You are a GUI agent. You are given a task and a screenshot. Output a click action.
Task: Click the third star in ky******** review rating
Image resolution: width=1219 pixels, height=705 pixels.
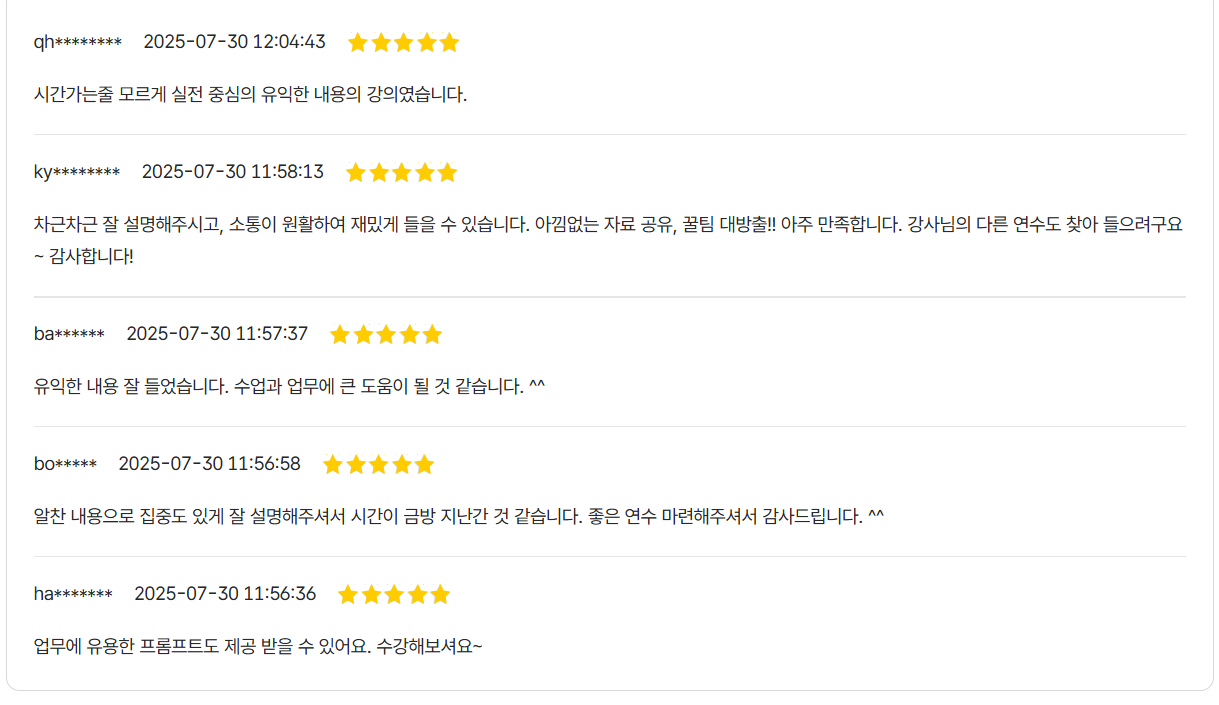(402, 172)
